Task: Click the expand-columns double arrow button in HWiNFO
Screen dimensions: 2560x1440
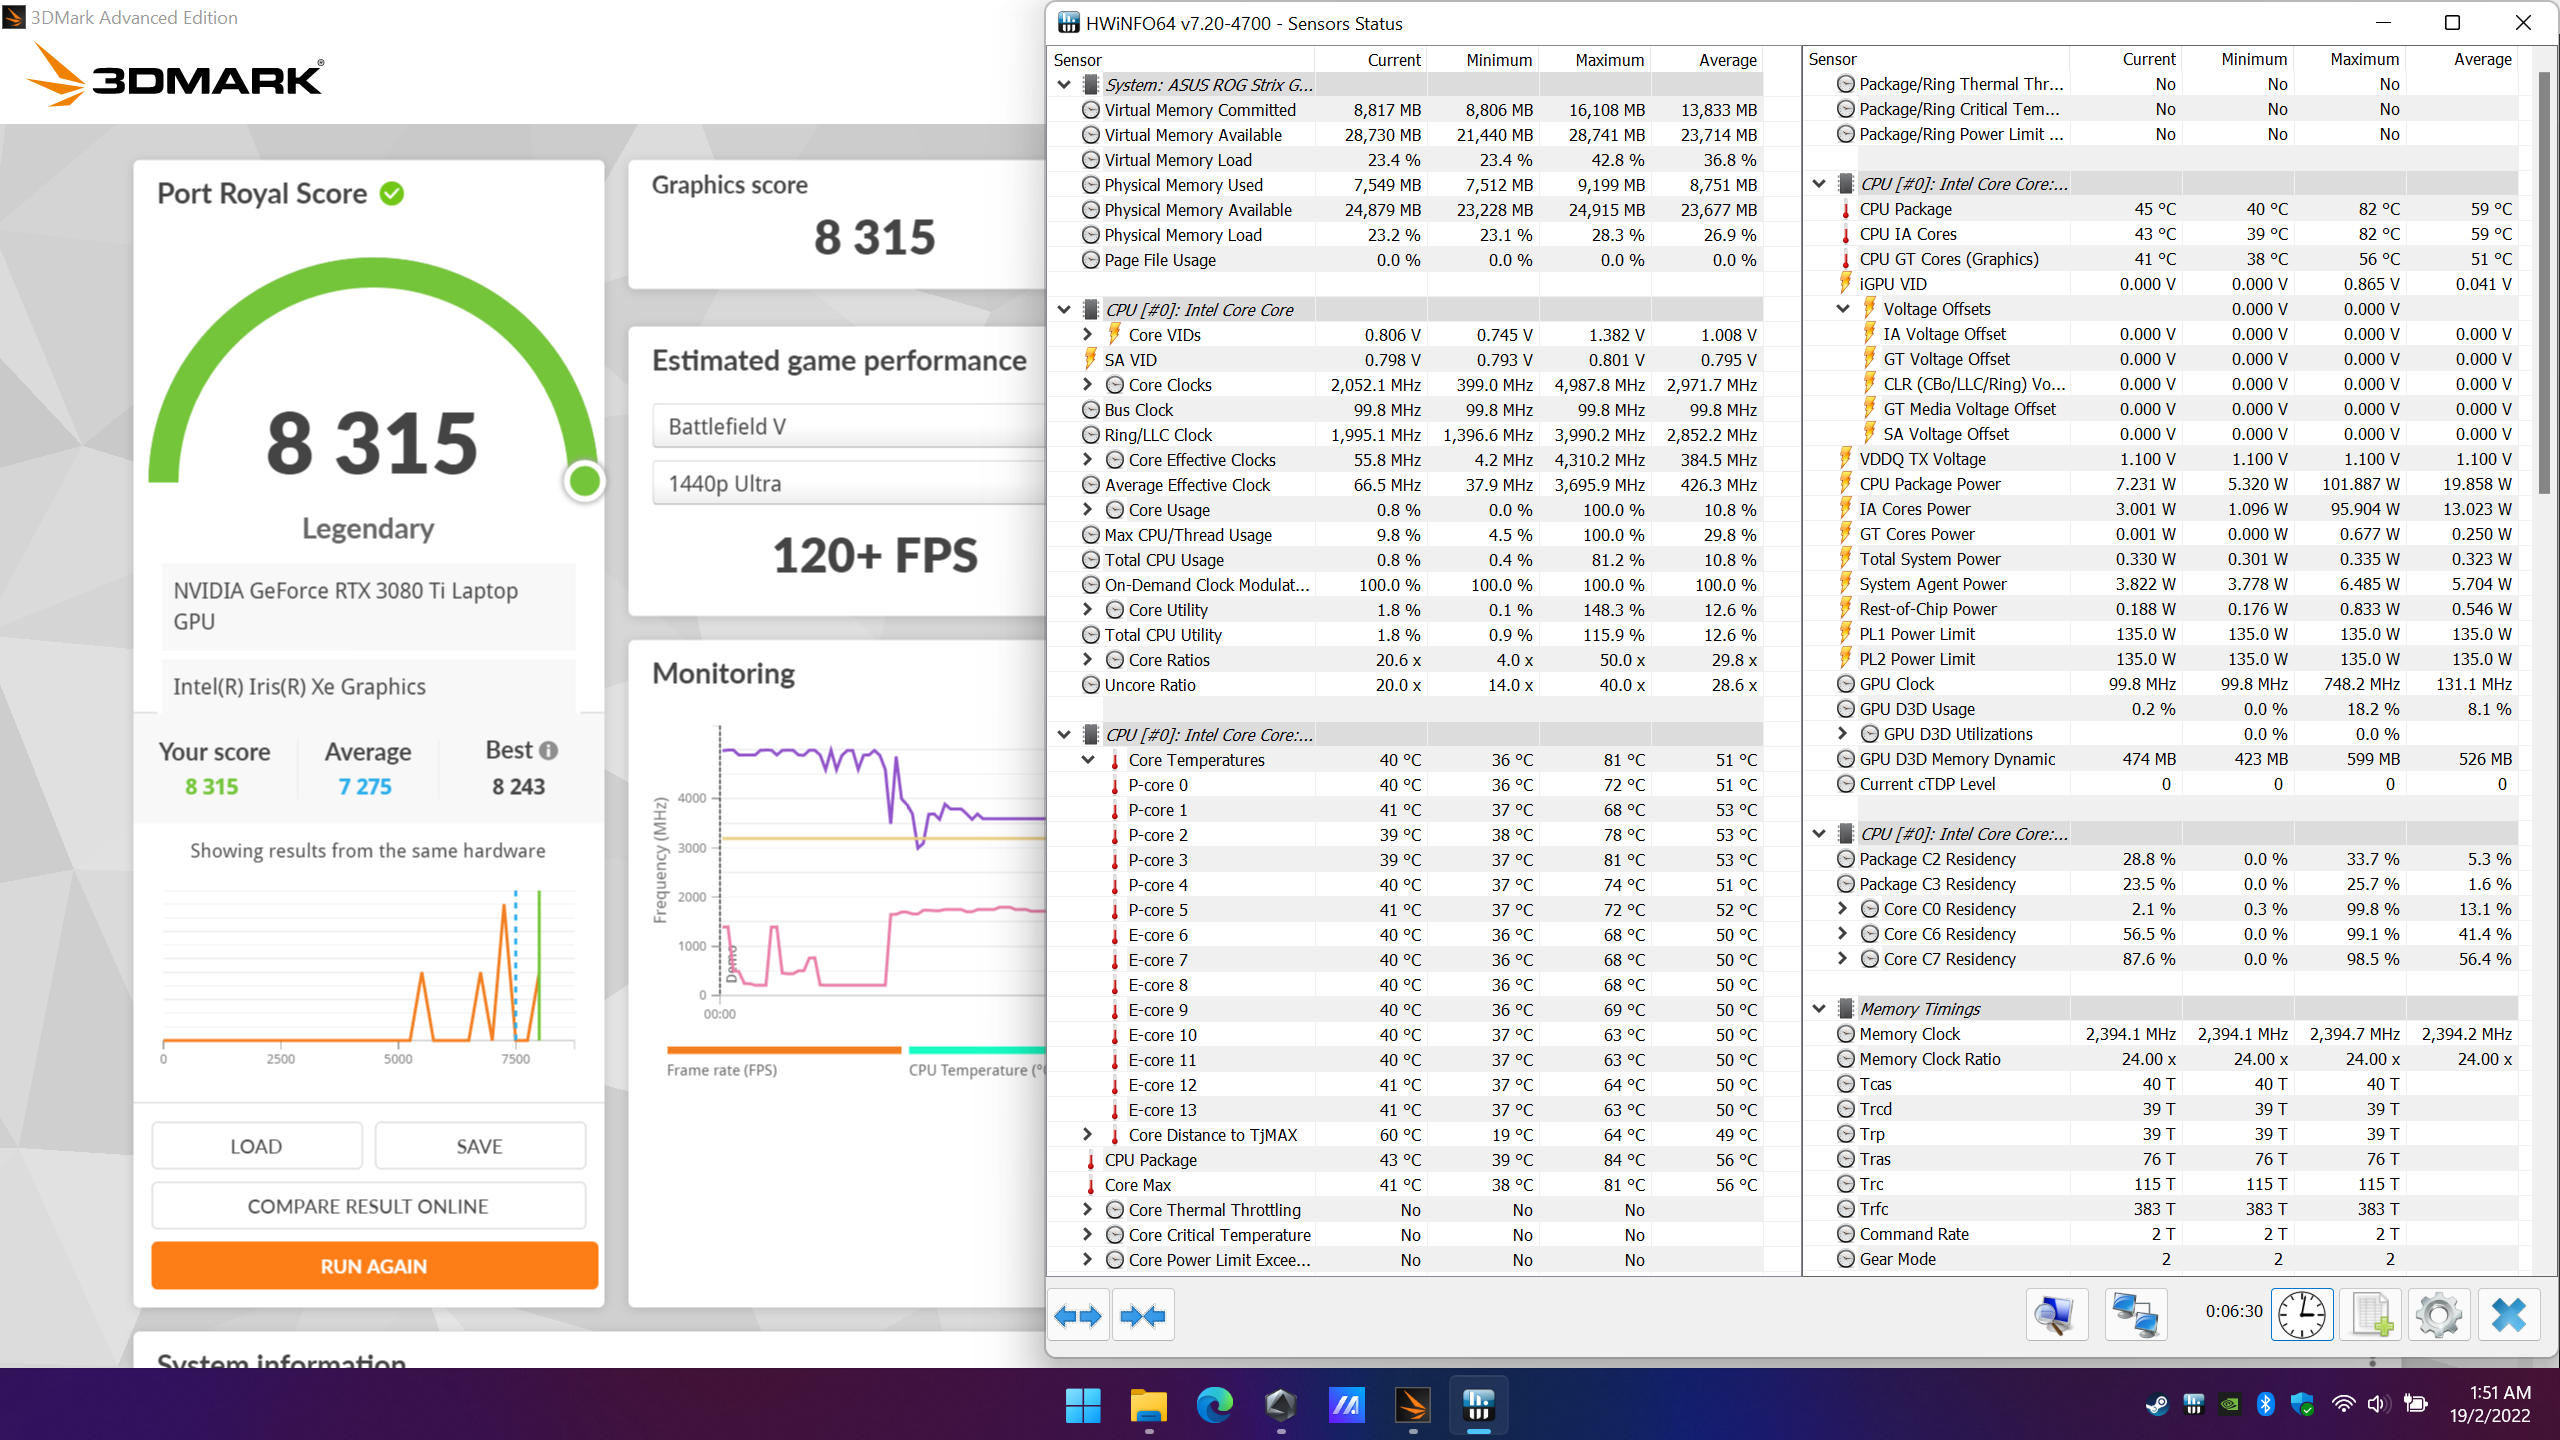Action: [1078, 1316]
